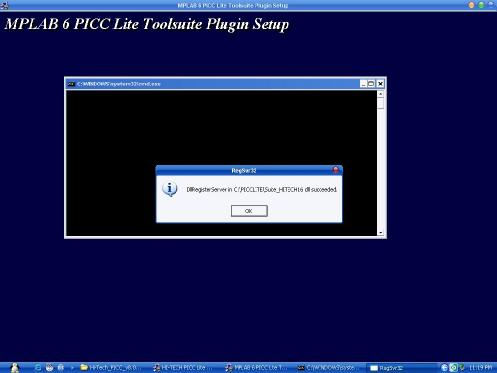Click the console scrollbar up arrow
The width and height of the screenshot is (497, 373).
point(380,94)
